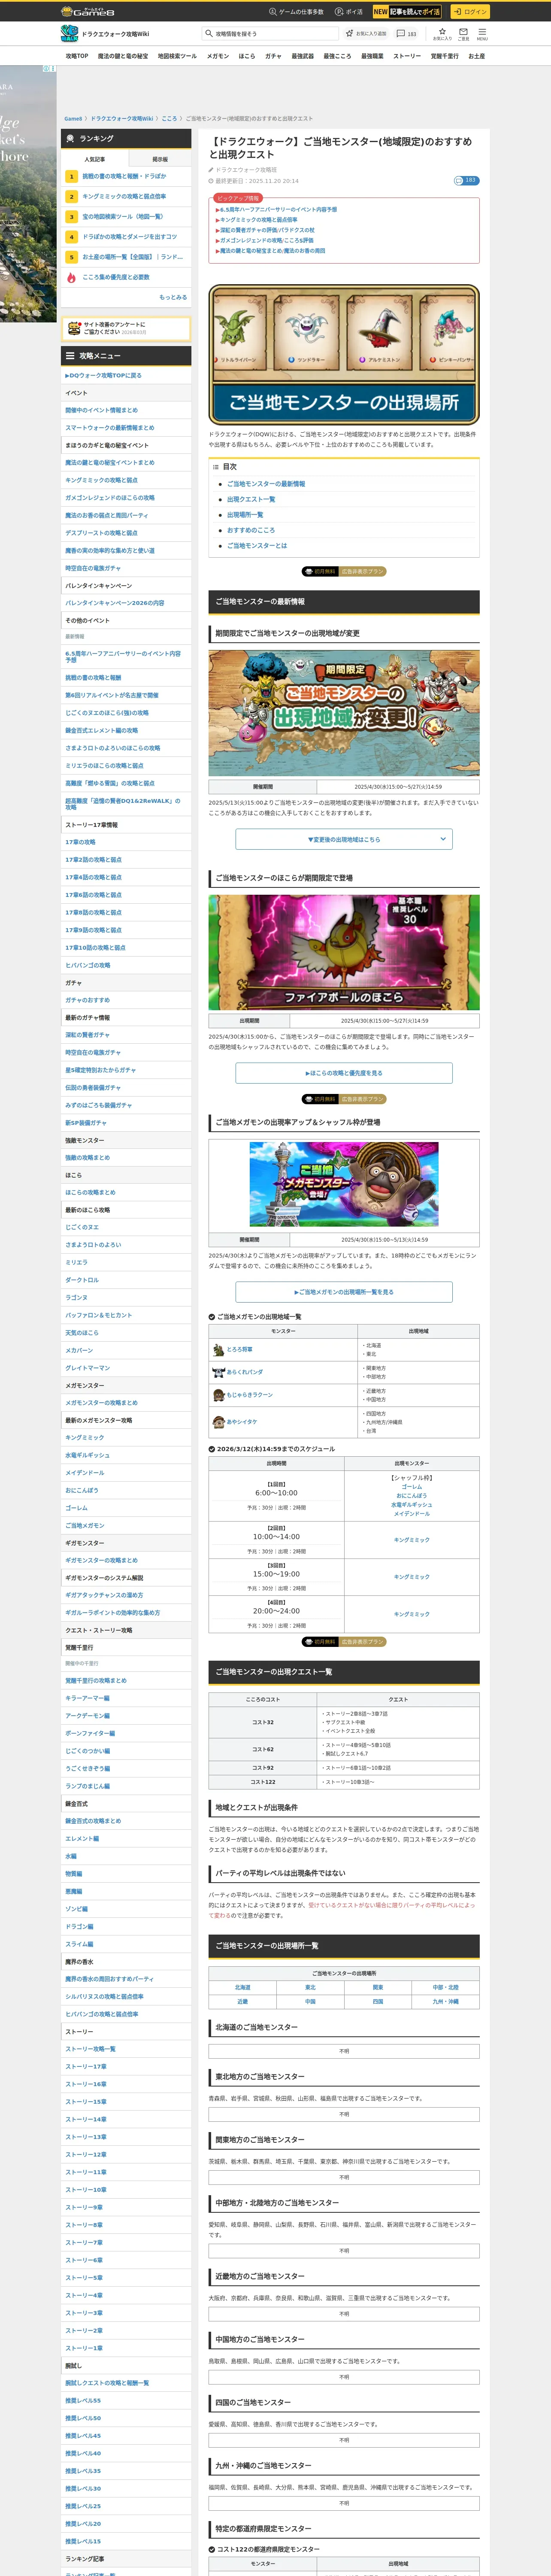
Task: Open the comments icon showing 183 in header
Action: (x=400, y=33)
